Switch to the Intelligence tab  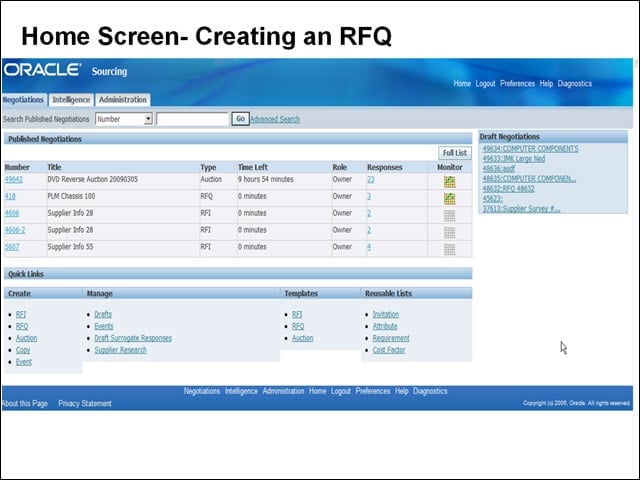[x=71, y=100]
